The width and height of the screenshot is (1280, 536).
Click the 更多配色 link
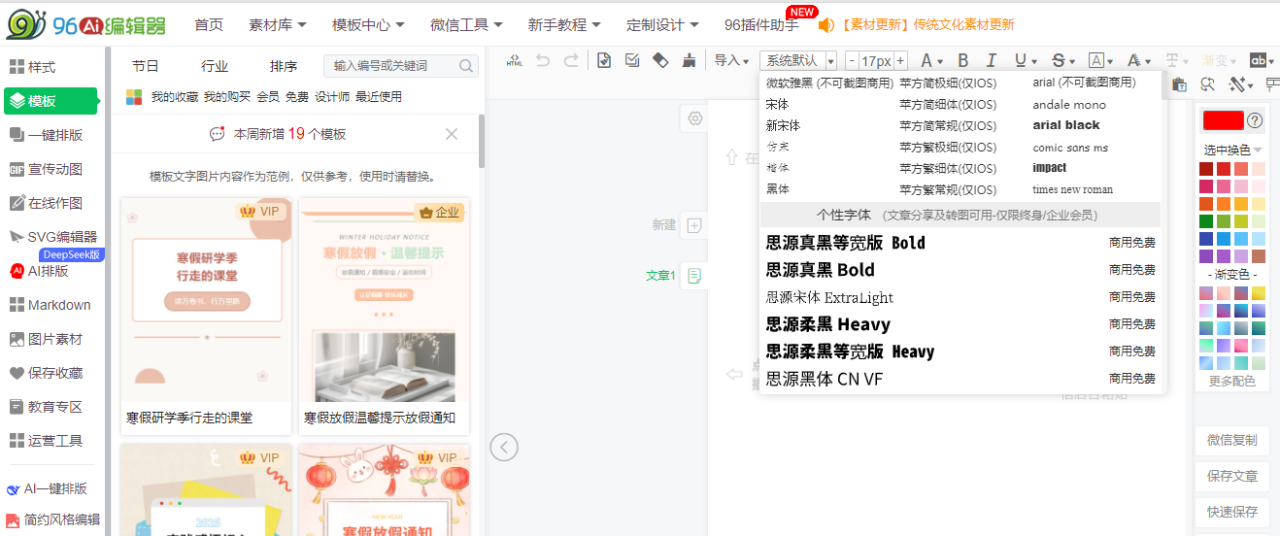click(x=1231, y=381)
